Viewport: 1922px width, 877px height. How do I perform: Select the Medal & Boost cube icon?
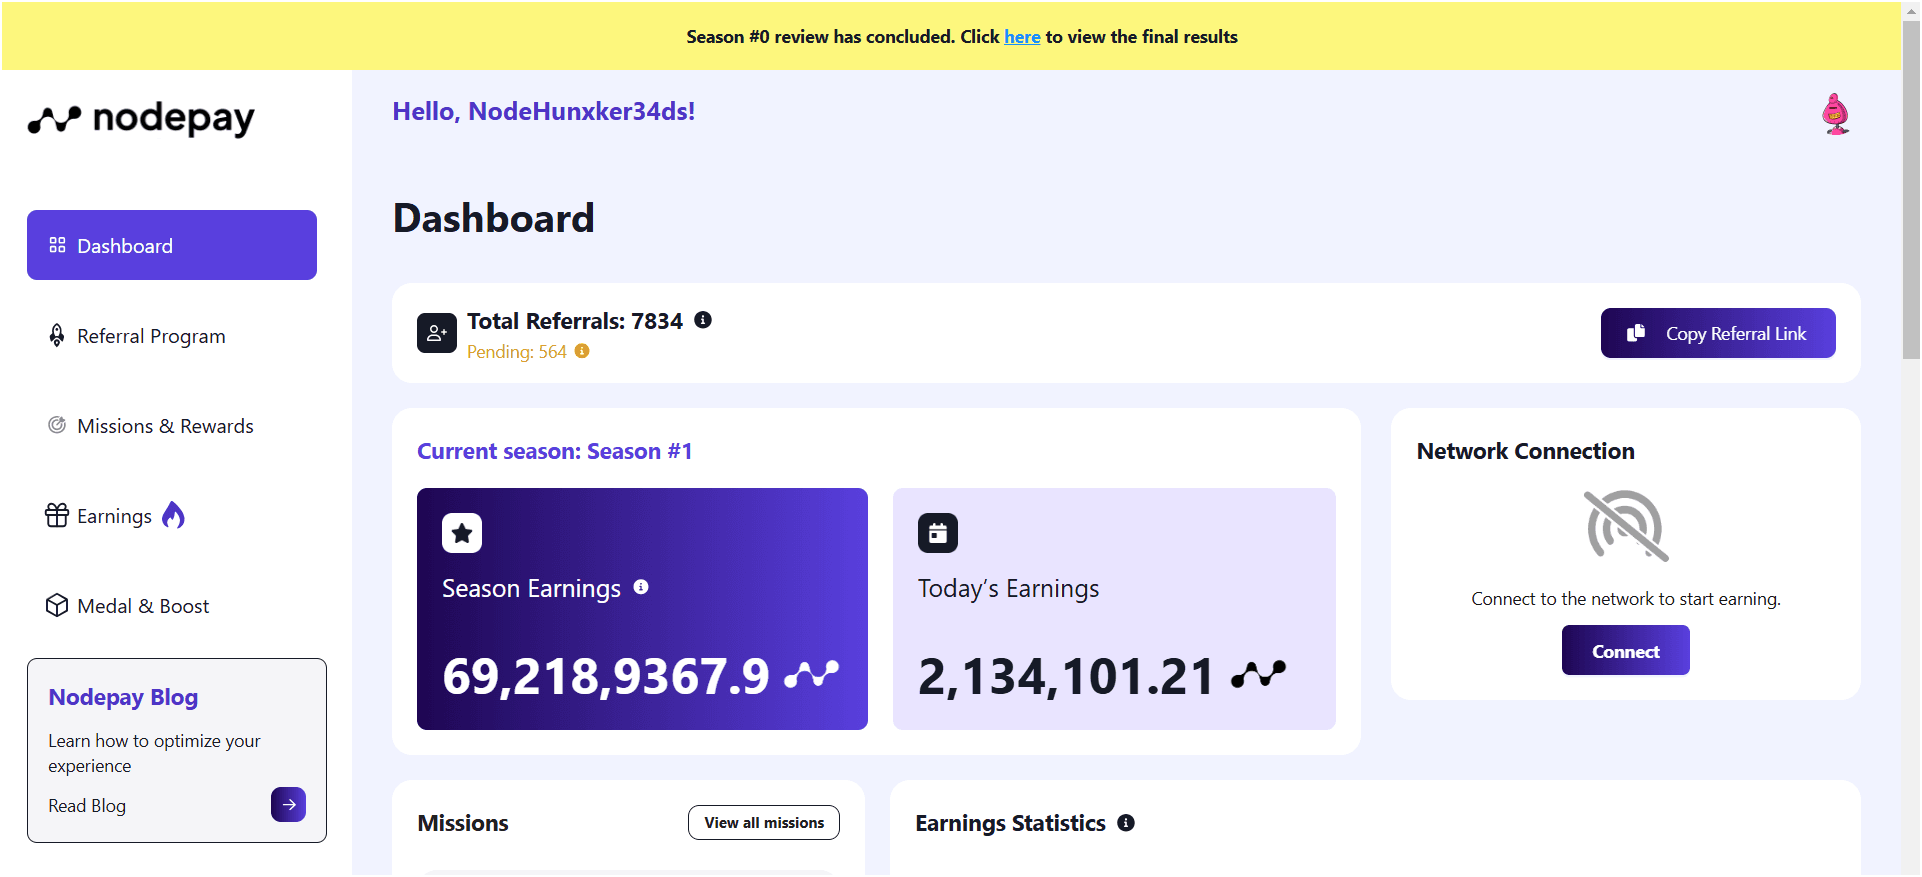click(57, 605)
